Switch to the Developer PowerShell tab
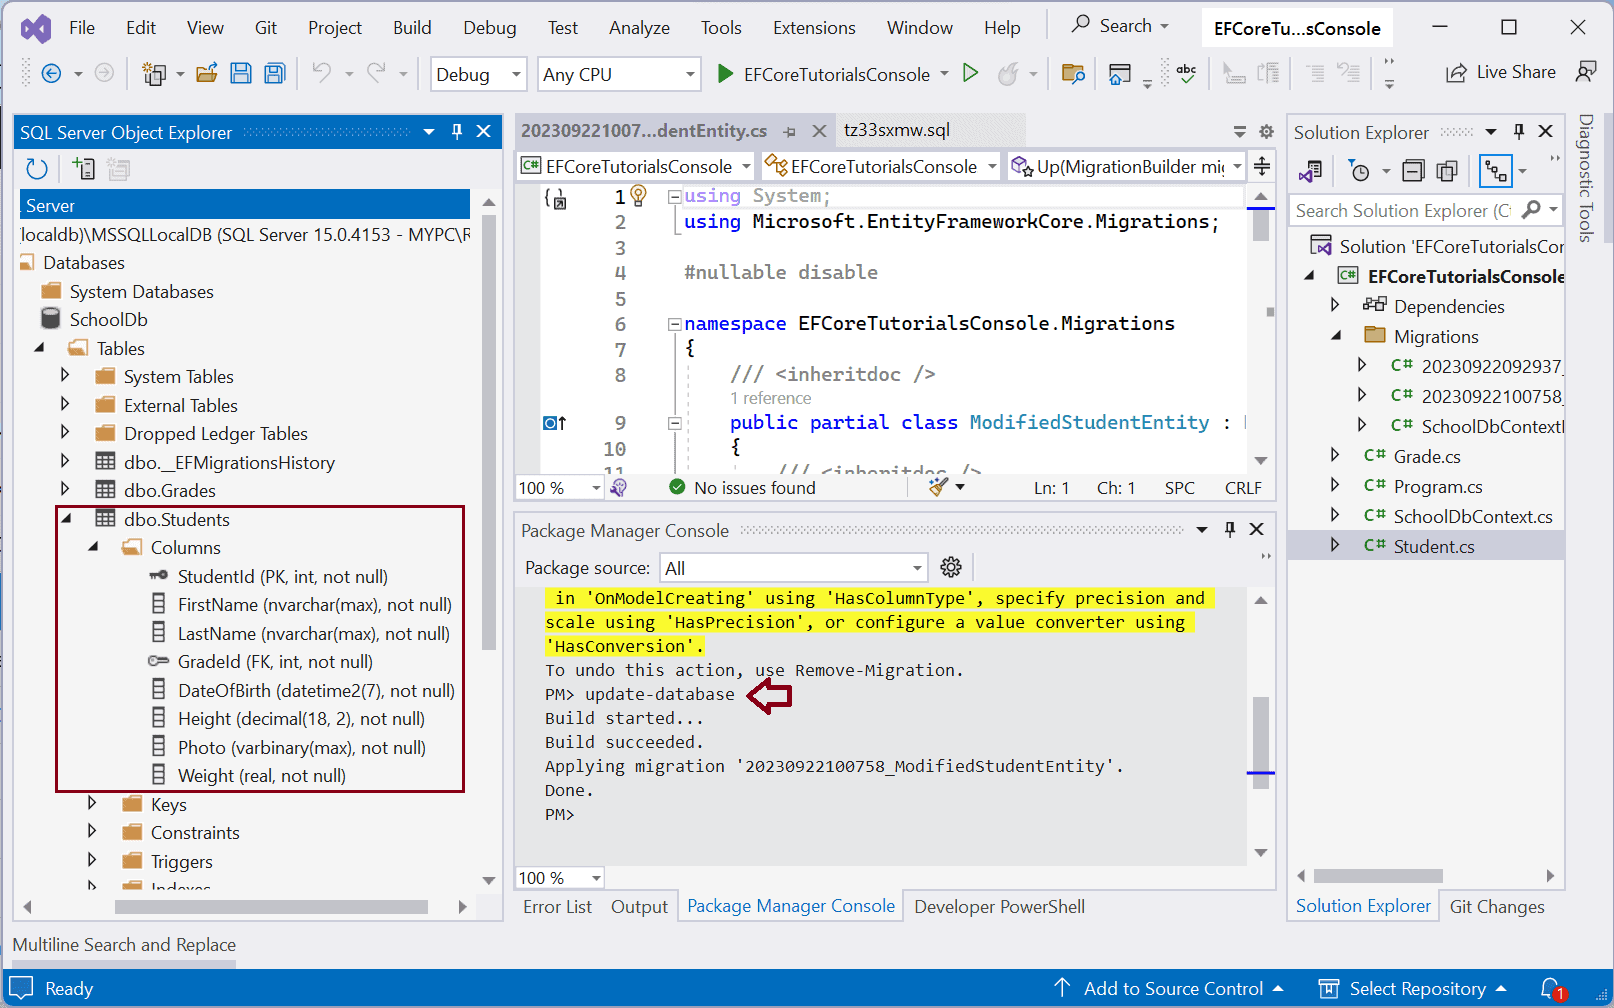 click(x=999, y=906)
